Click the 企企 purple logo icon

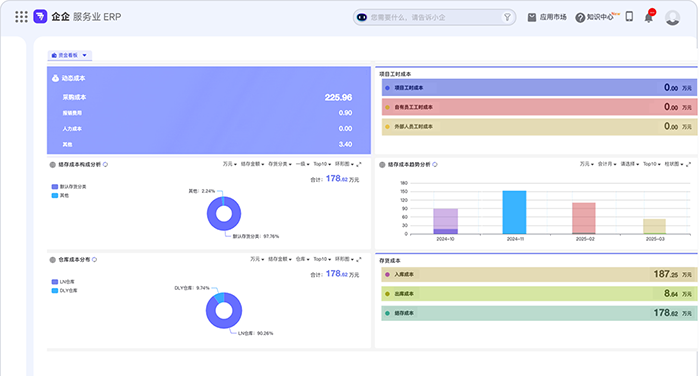[40, 17]
